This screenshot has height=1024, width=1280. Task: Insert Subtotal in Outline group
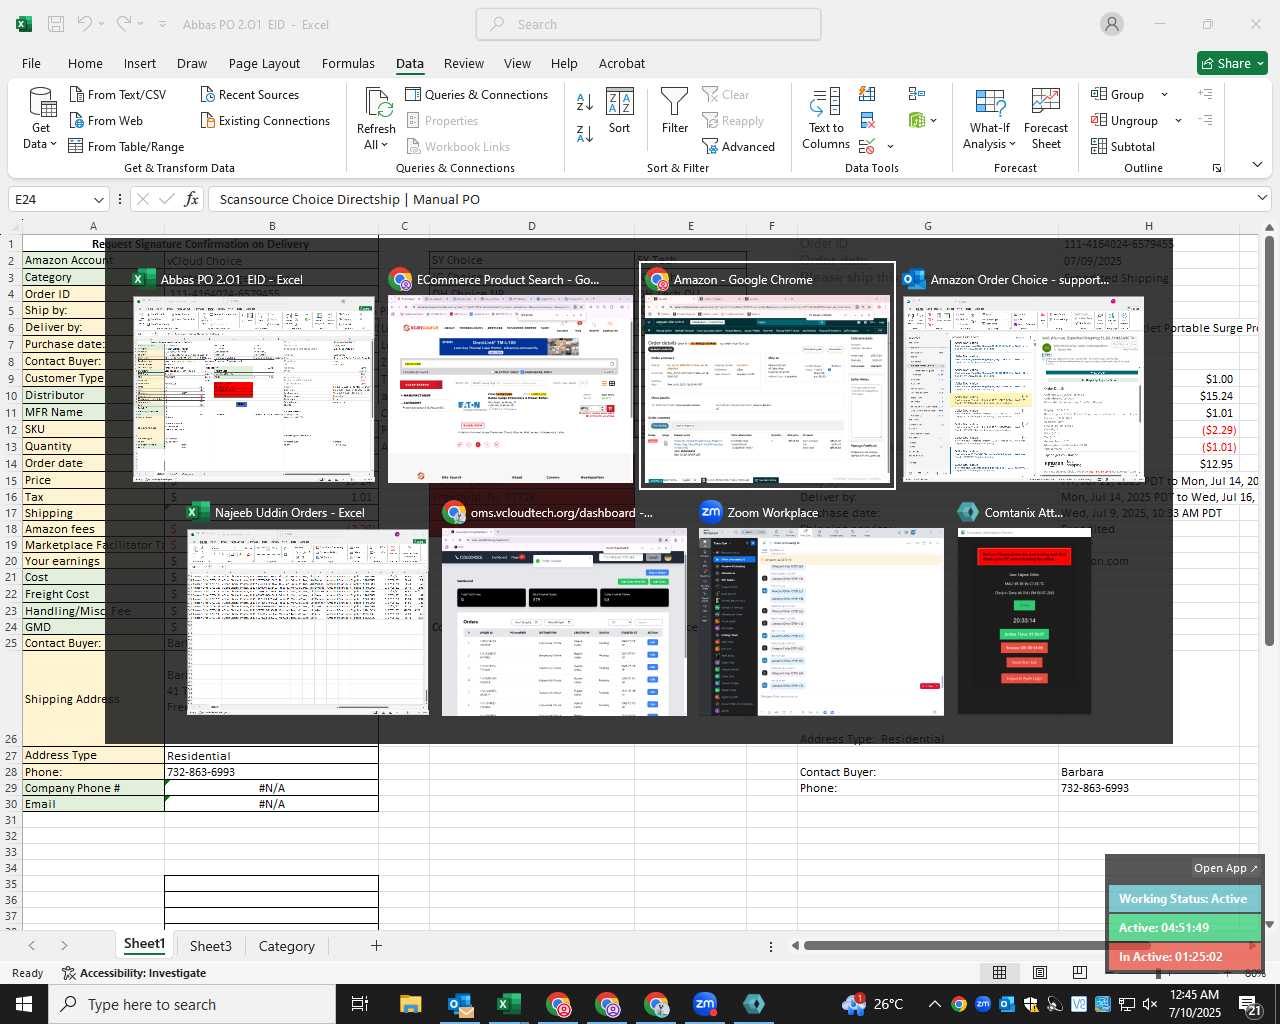pos(1123,146)
